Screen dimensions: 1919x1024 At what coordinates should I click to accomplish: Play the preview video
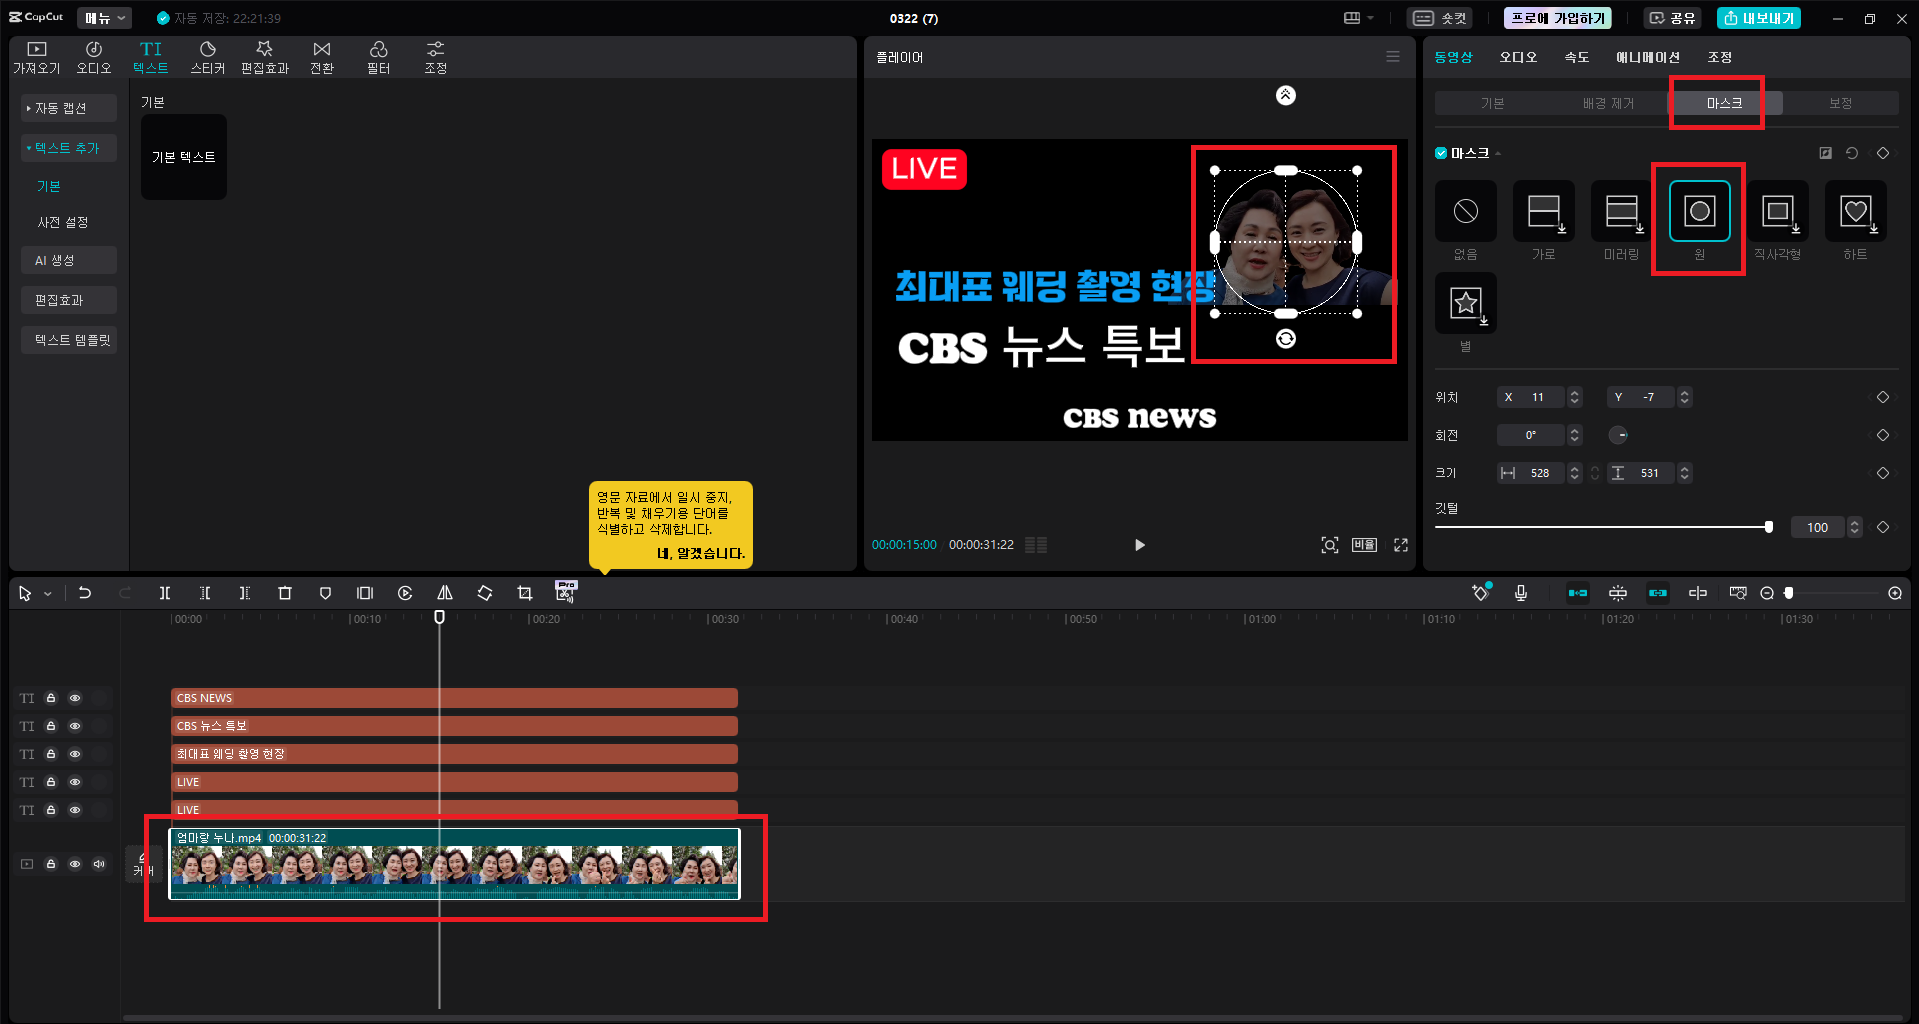coord(1139,545)
